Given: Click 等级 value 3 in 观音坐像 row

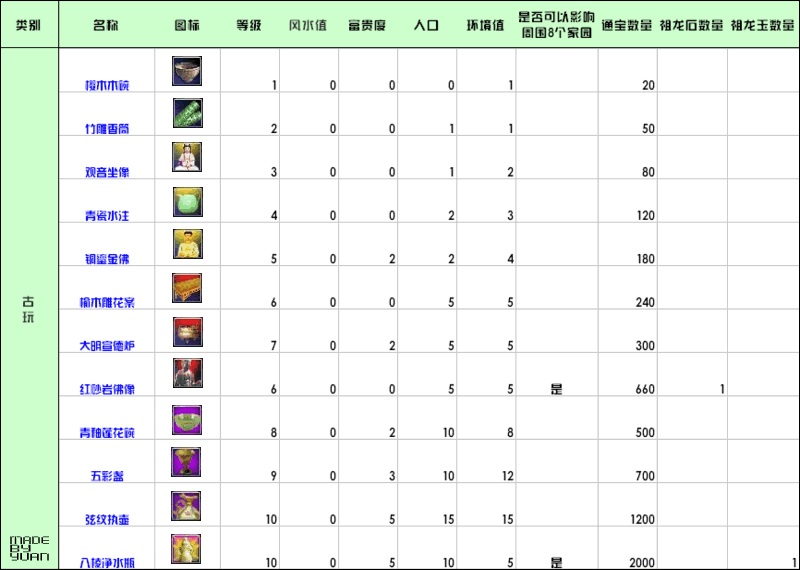Looking at the screenshot, I should [x=273, y=172].
